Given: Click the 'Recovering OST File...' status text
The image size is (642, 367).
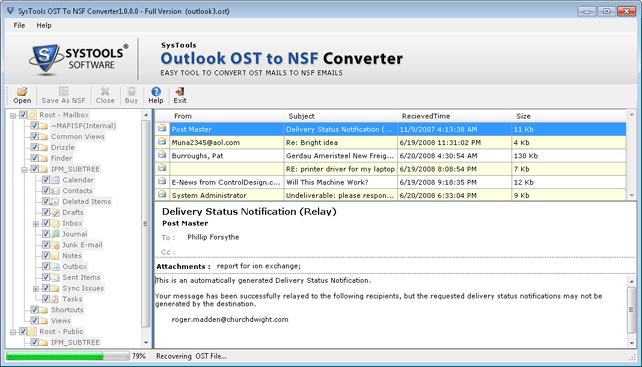Looking at the screenshot, I should (x=191, y=356).
